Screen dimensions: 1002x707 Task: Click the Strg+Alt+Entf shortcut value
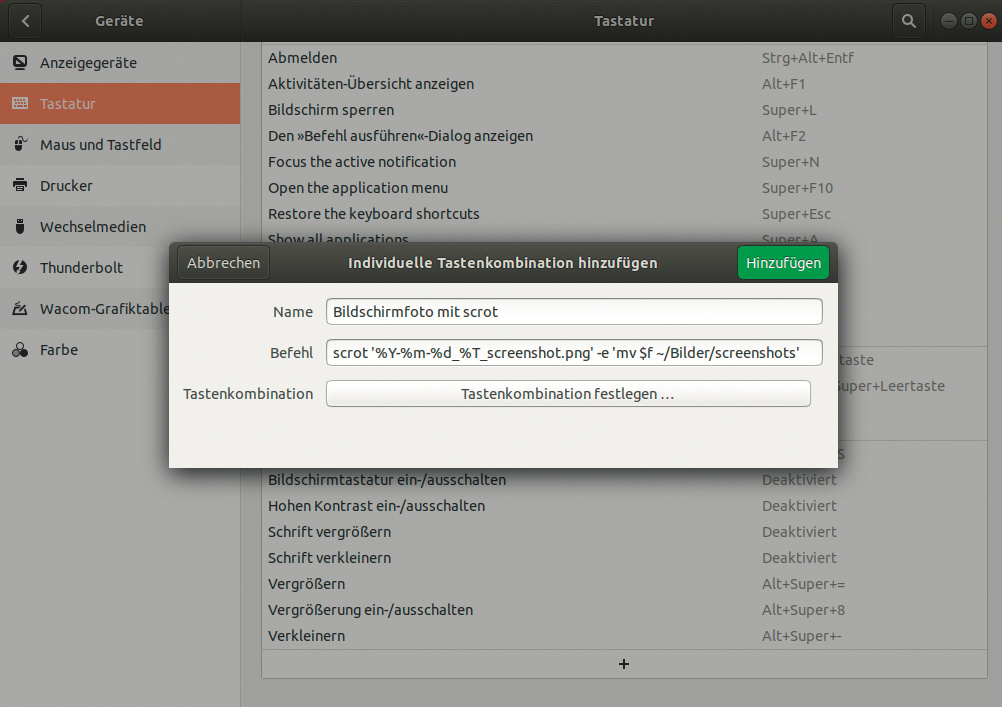[x=807, y=58]
